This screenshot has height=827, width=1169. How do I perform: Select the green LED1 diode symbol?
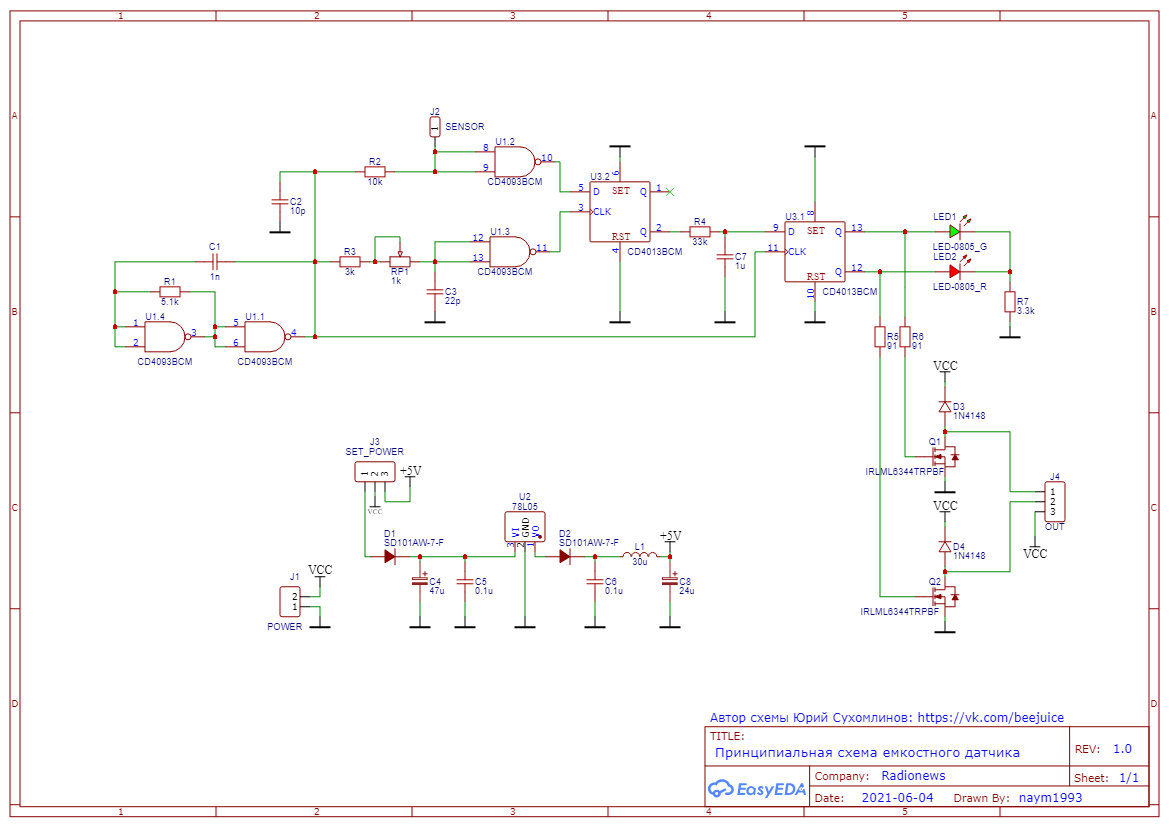tap(954, 232)
